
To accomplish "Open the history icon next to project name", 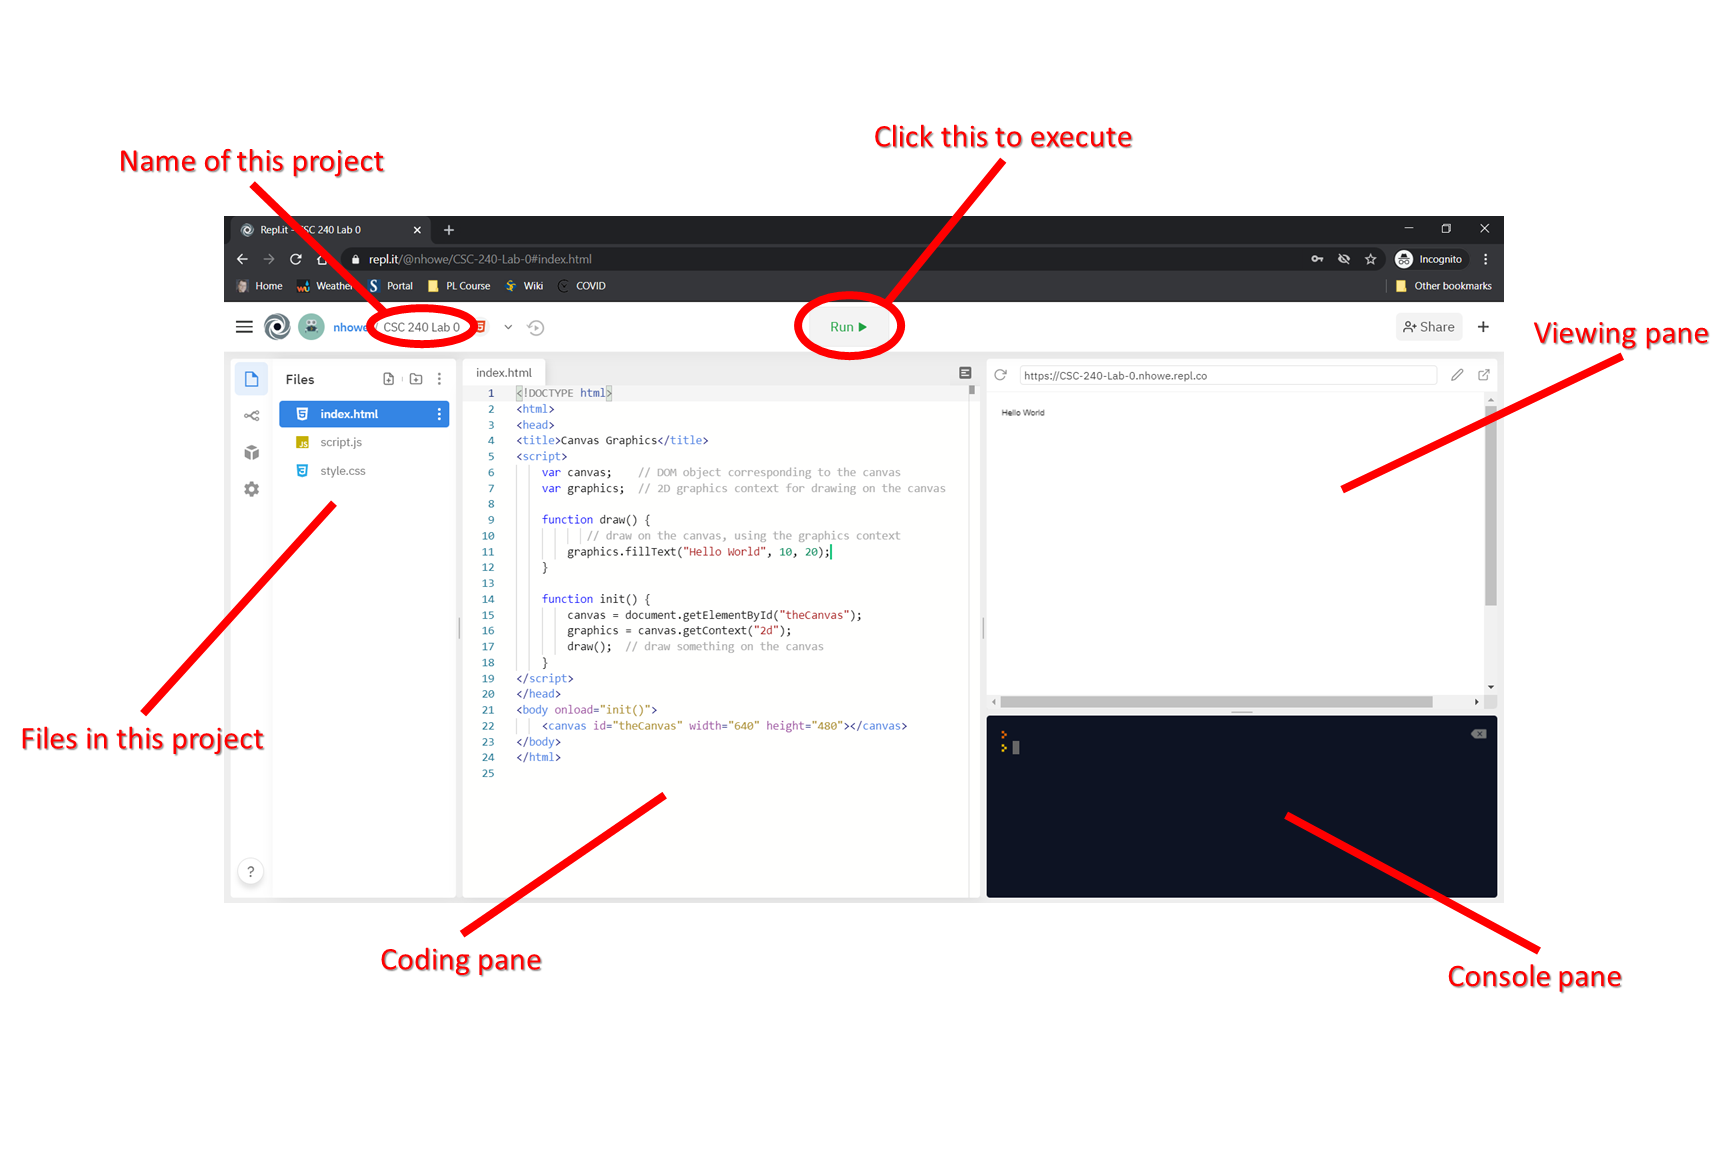I will pos(536,328).
